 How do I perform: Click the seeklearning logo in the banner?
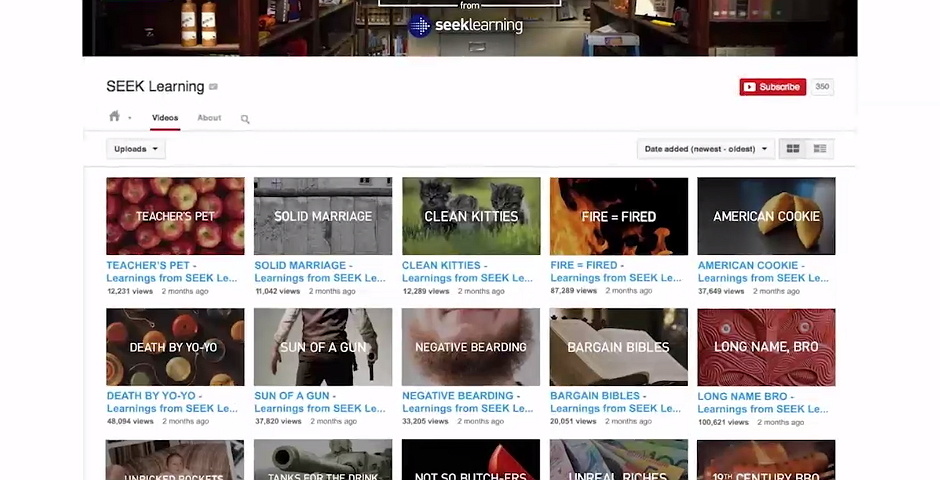click(466, 25)
